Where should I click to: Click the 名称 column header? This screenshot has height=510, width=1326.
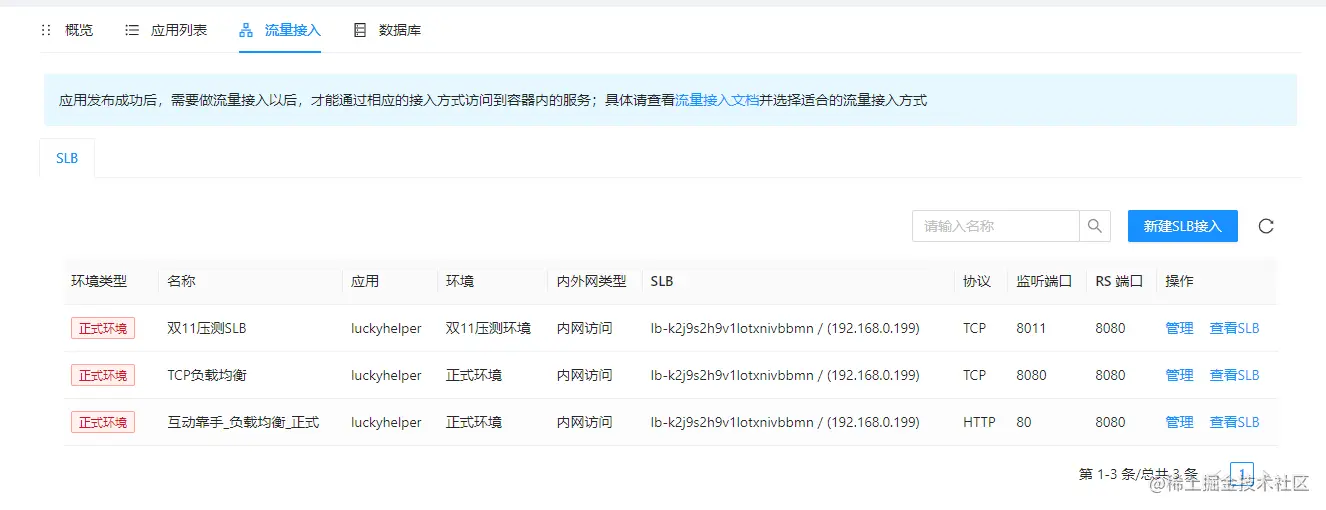pos(181,281)
